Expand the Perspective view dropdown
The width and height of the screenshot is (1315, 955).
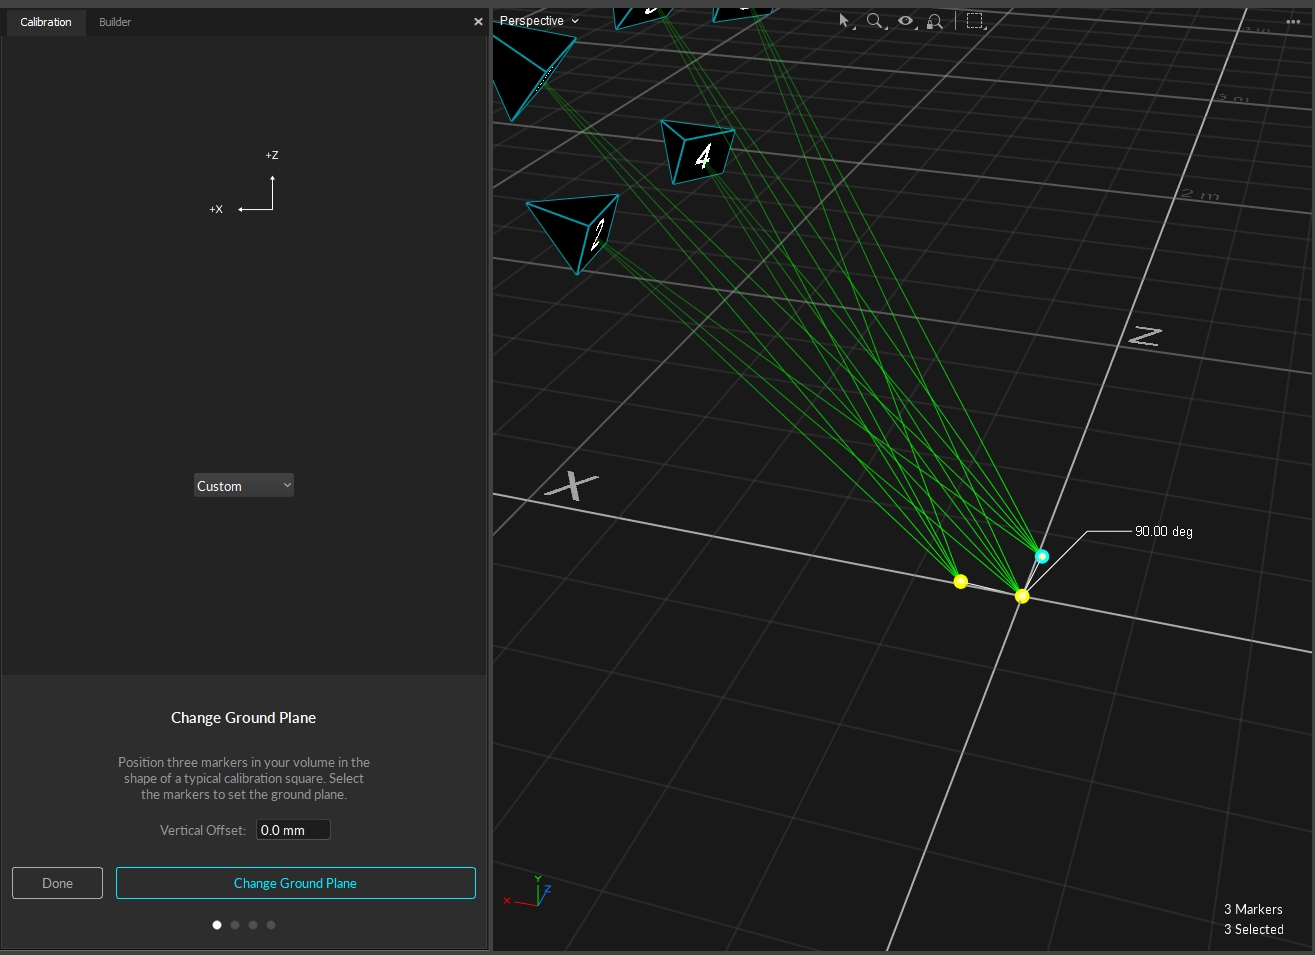[x=539, y=21]
